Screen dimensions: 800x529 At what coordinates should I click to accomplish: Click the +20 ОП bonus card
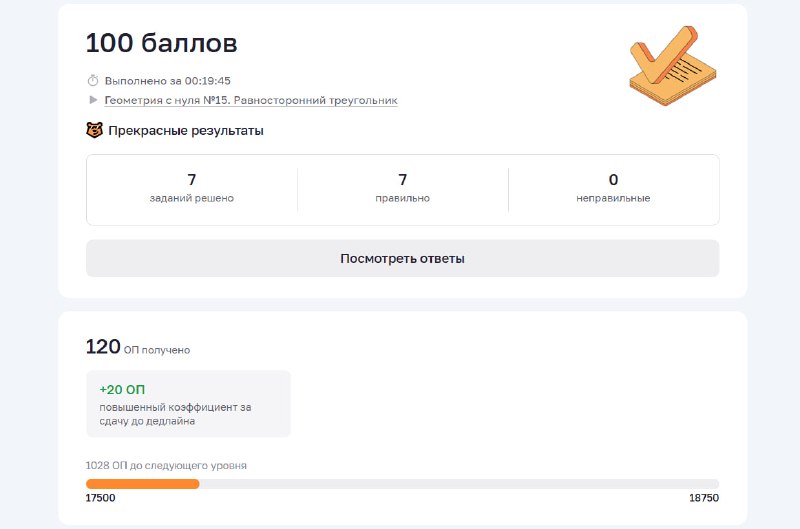tap(188, 404)
